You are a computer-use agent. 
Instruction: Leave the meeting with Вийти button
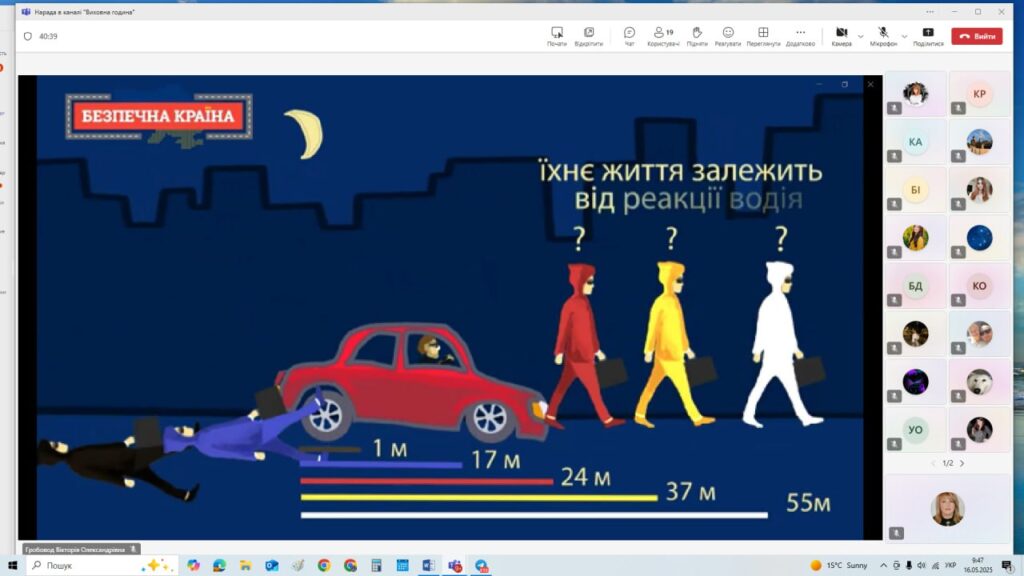coord(976,36)
